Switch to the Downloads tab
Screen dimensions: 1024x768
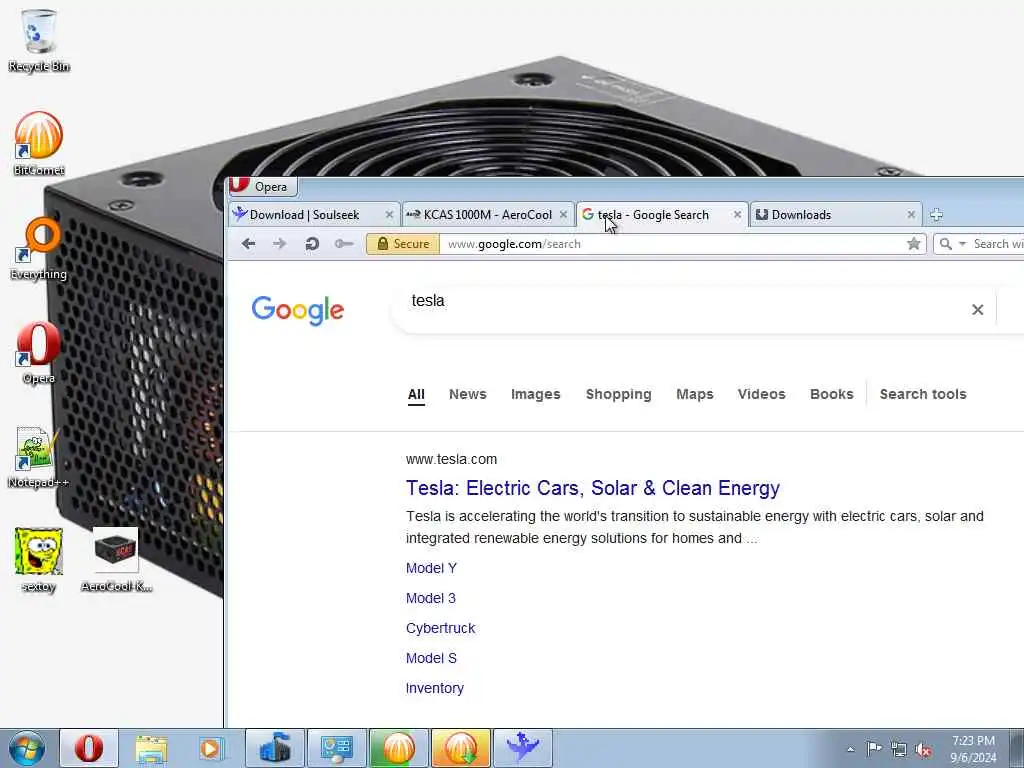(x=801, y=215)
